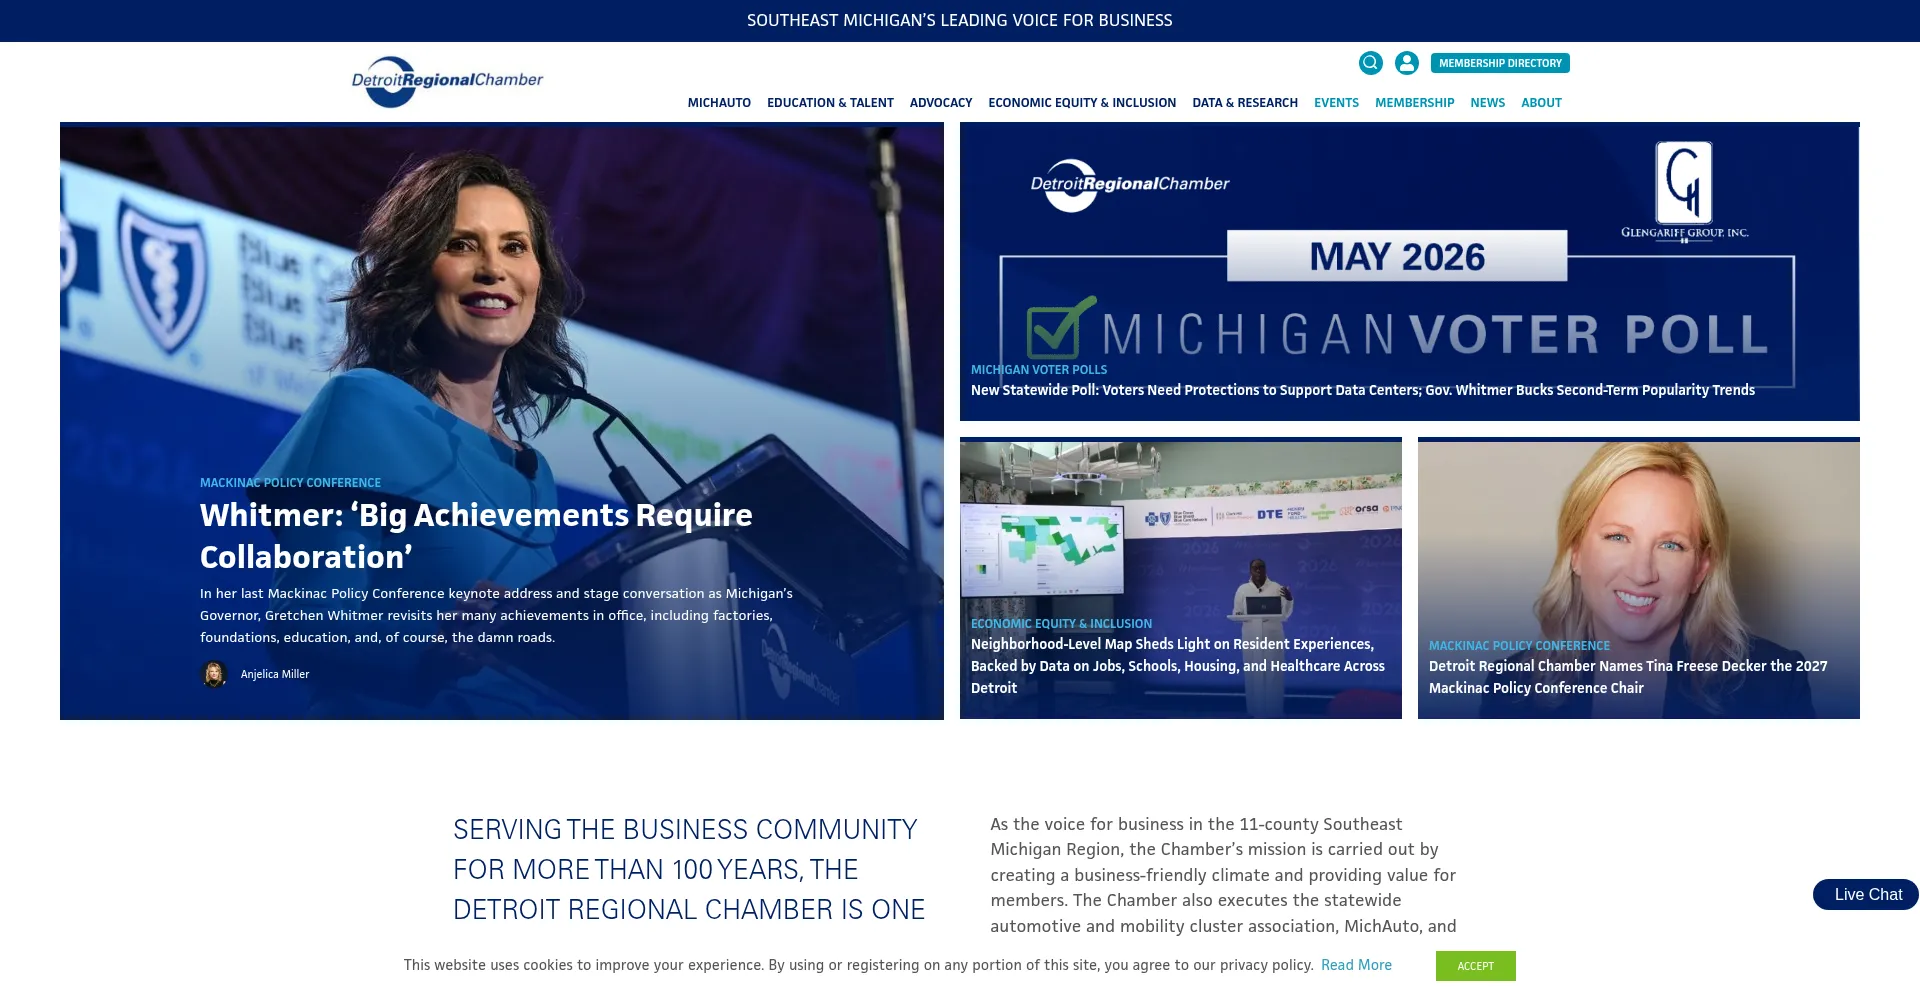The width and height of the screenshot is (1920, 993).
Task: Click the Economic Equity & Inclusion tag on map story
Action: (x=1061, y=624)
